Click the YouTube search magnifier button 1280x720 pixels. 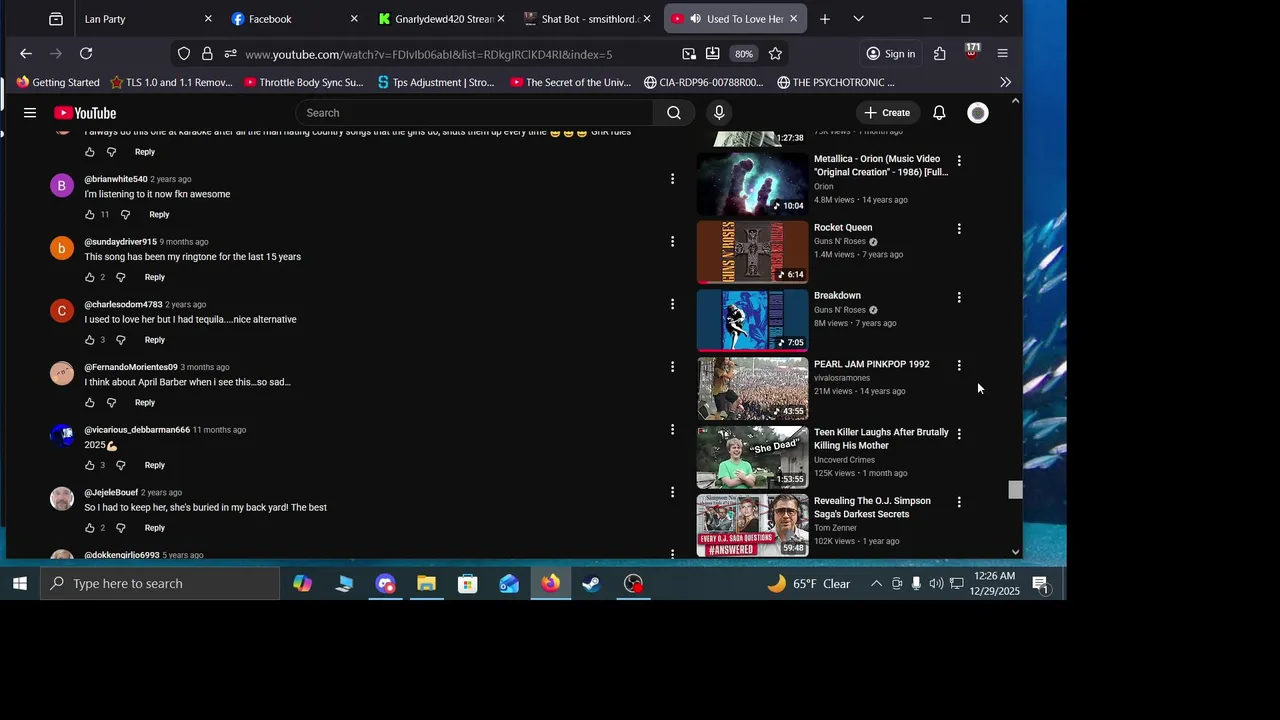[674, 113]
